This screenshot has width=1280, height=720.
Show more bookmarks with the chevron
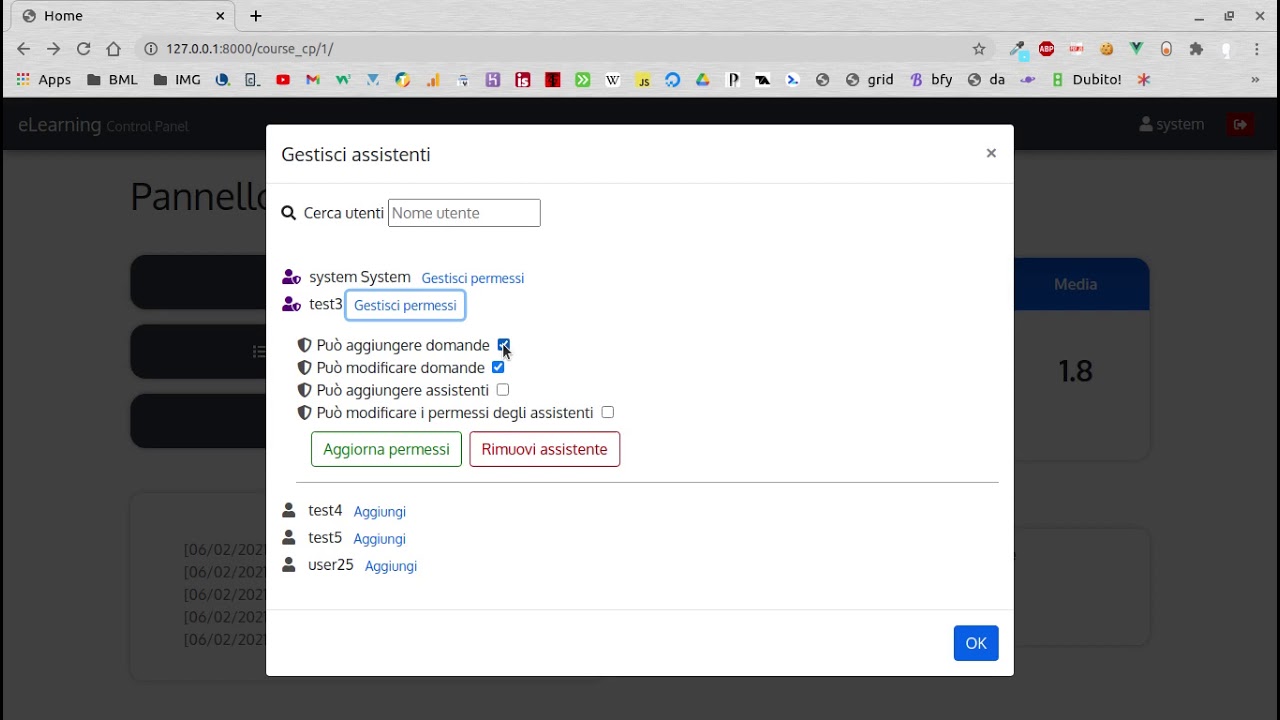pyautogui.click(x=1255, y=80)
